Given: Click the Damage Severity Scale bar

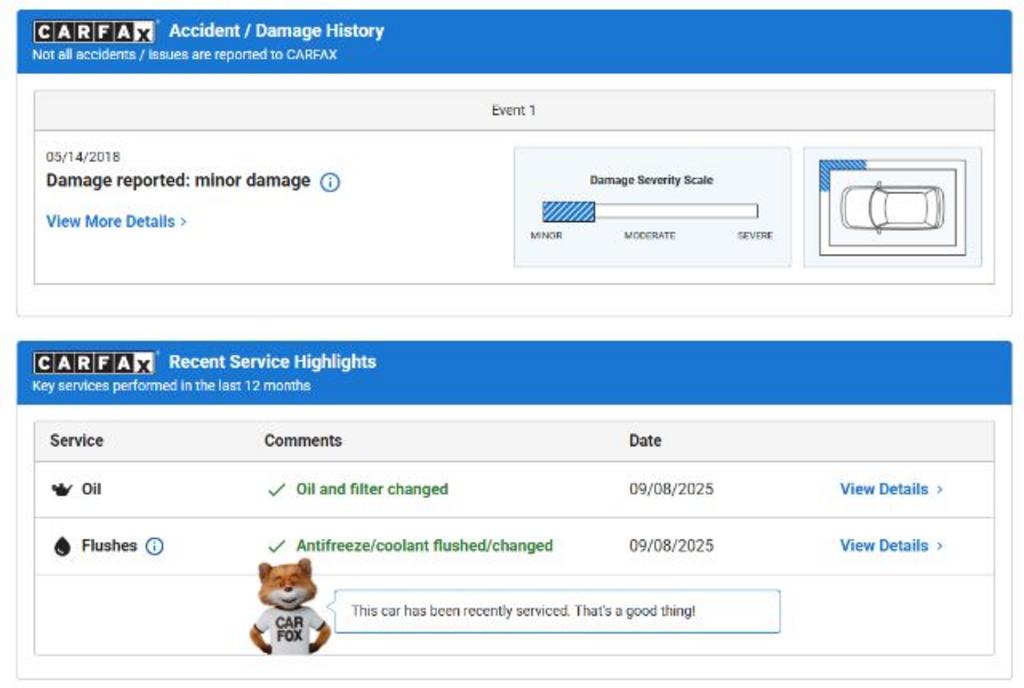Looking at the screenshot, I should 650,212.
